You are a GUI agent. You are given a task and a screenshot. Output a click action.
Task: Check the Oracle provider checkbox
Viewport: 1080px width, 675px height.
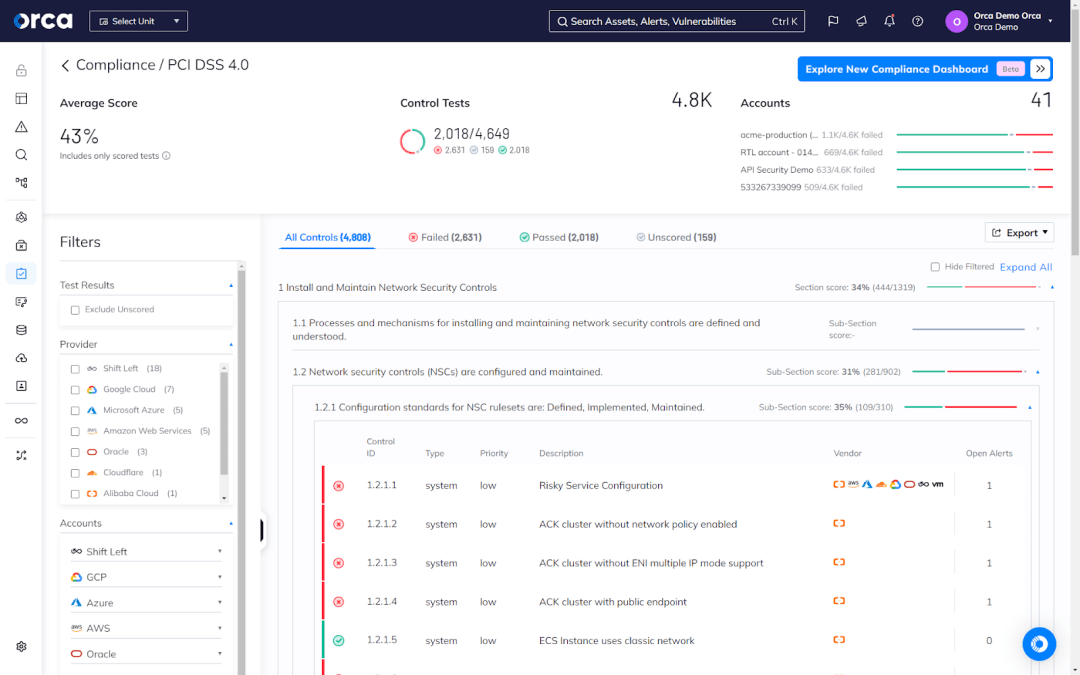(x=75, y=453)
